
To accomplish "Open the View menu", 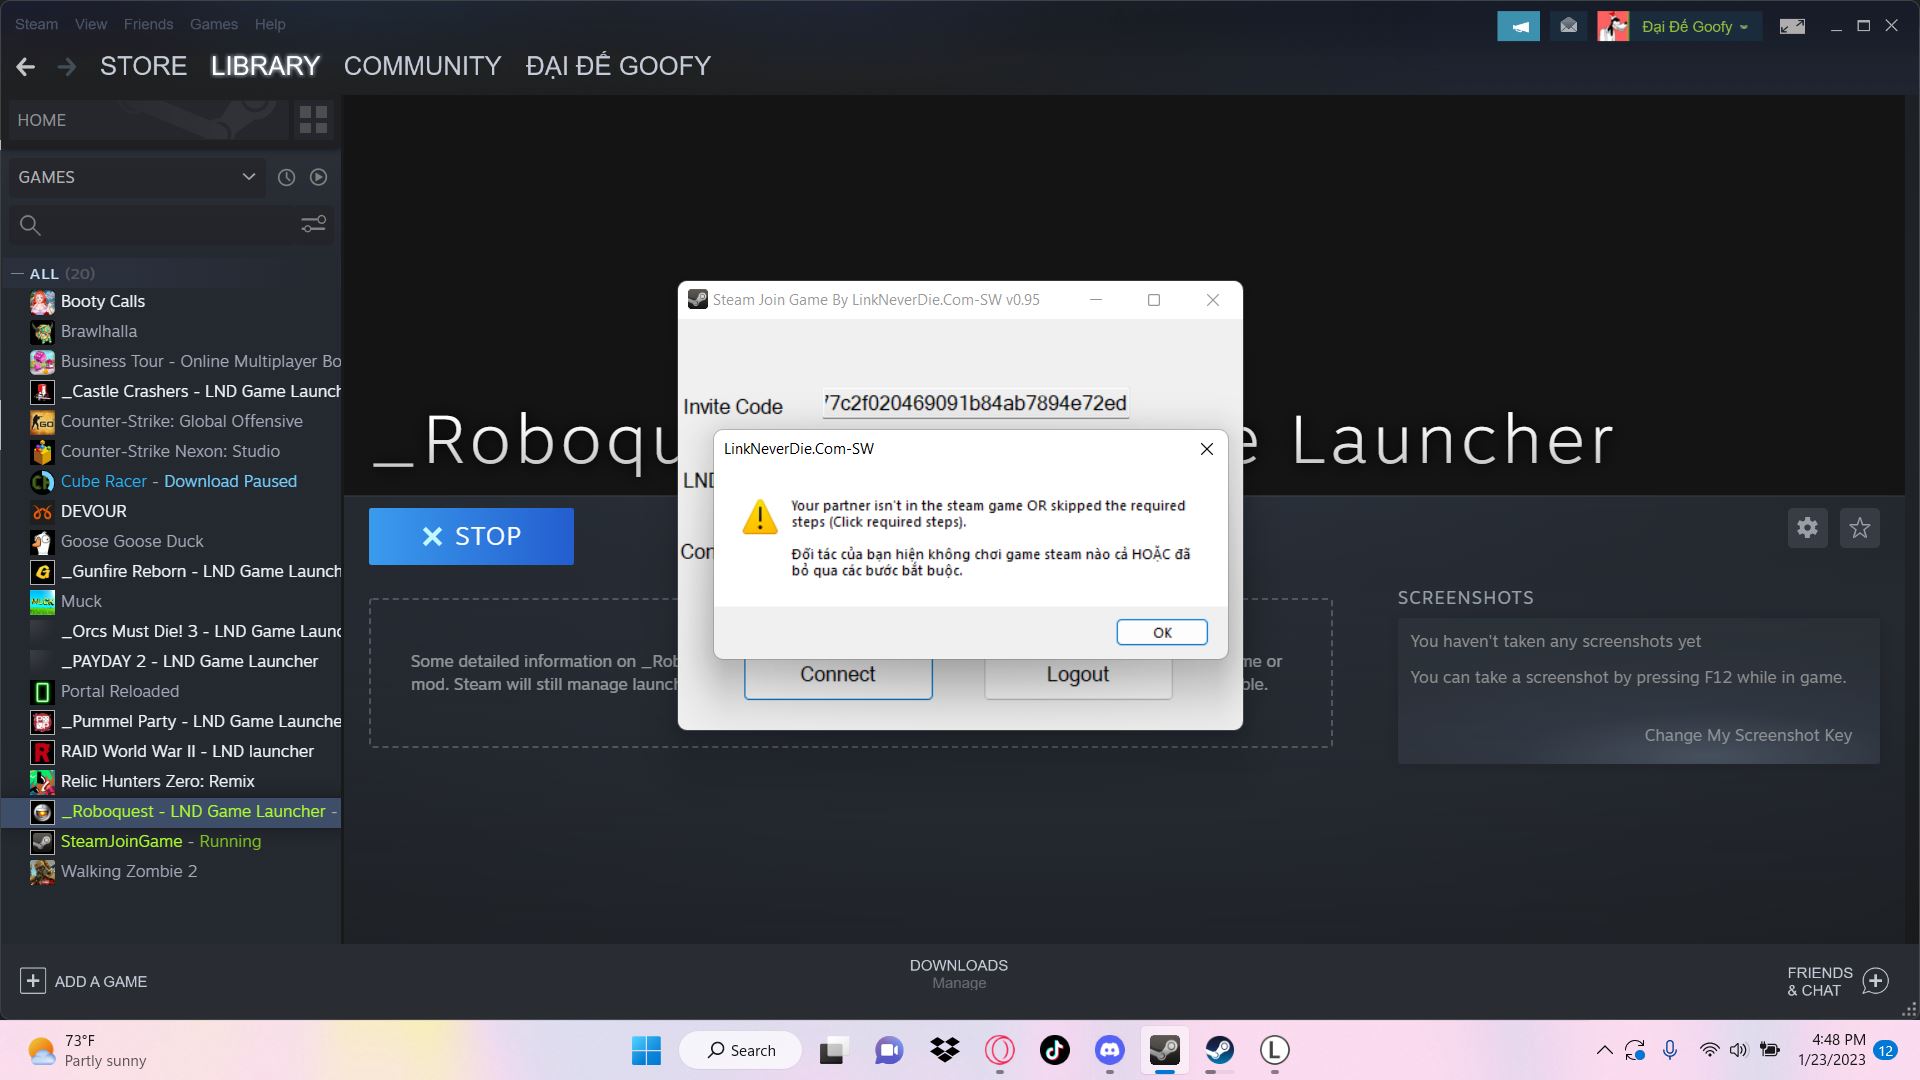I will coord(91,24).
